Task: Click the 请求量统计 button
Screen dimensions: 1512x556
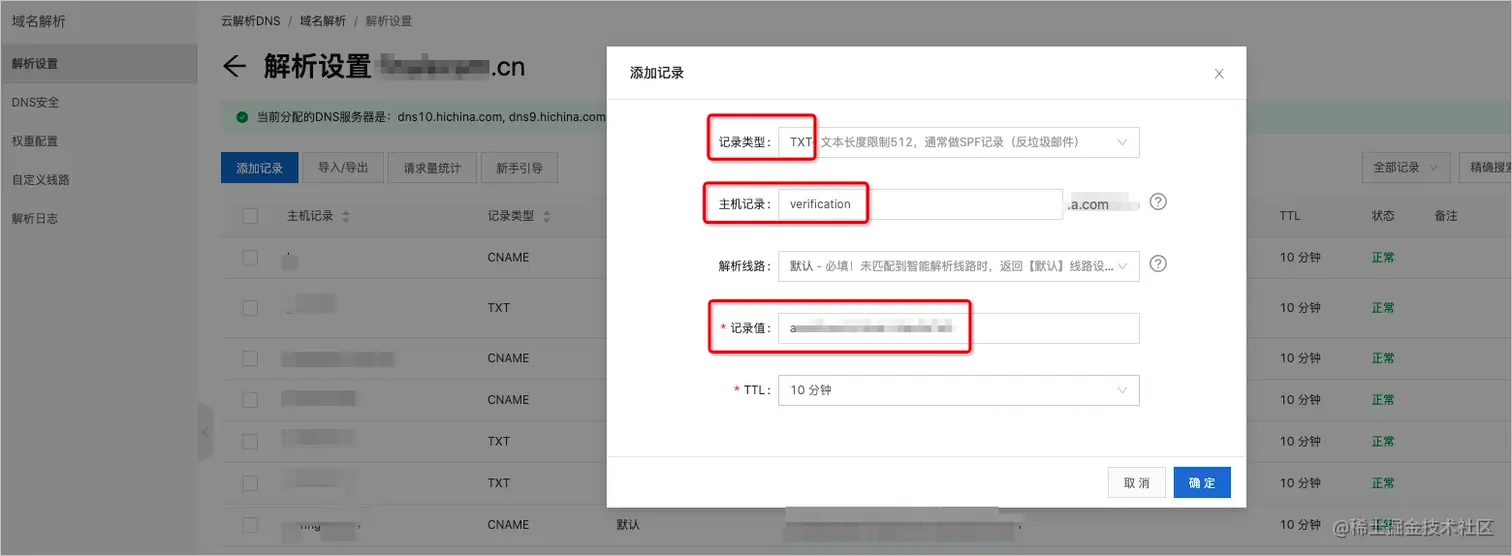Action: pyautogui.click(x=432, y=168)
